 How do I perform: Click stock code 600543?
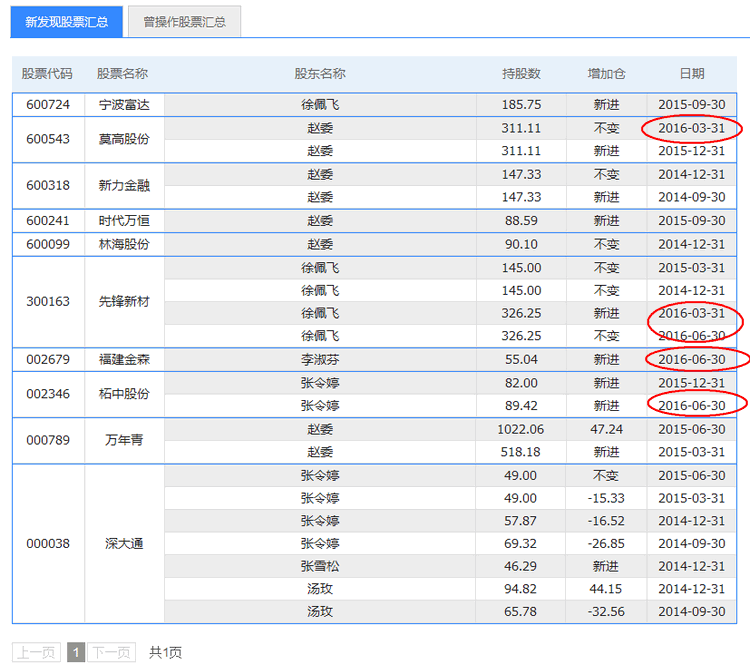(48, 139)
